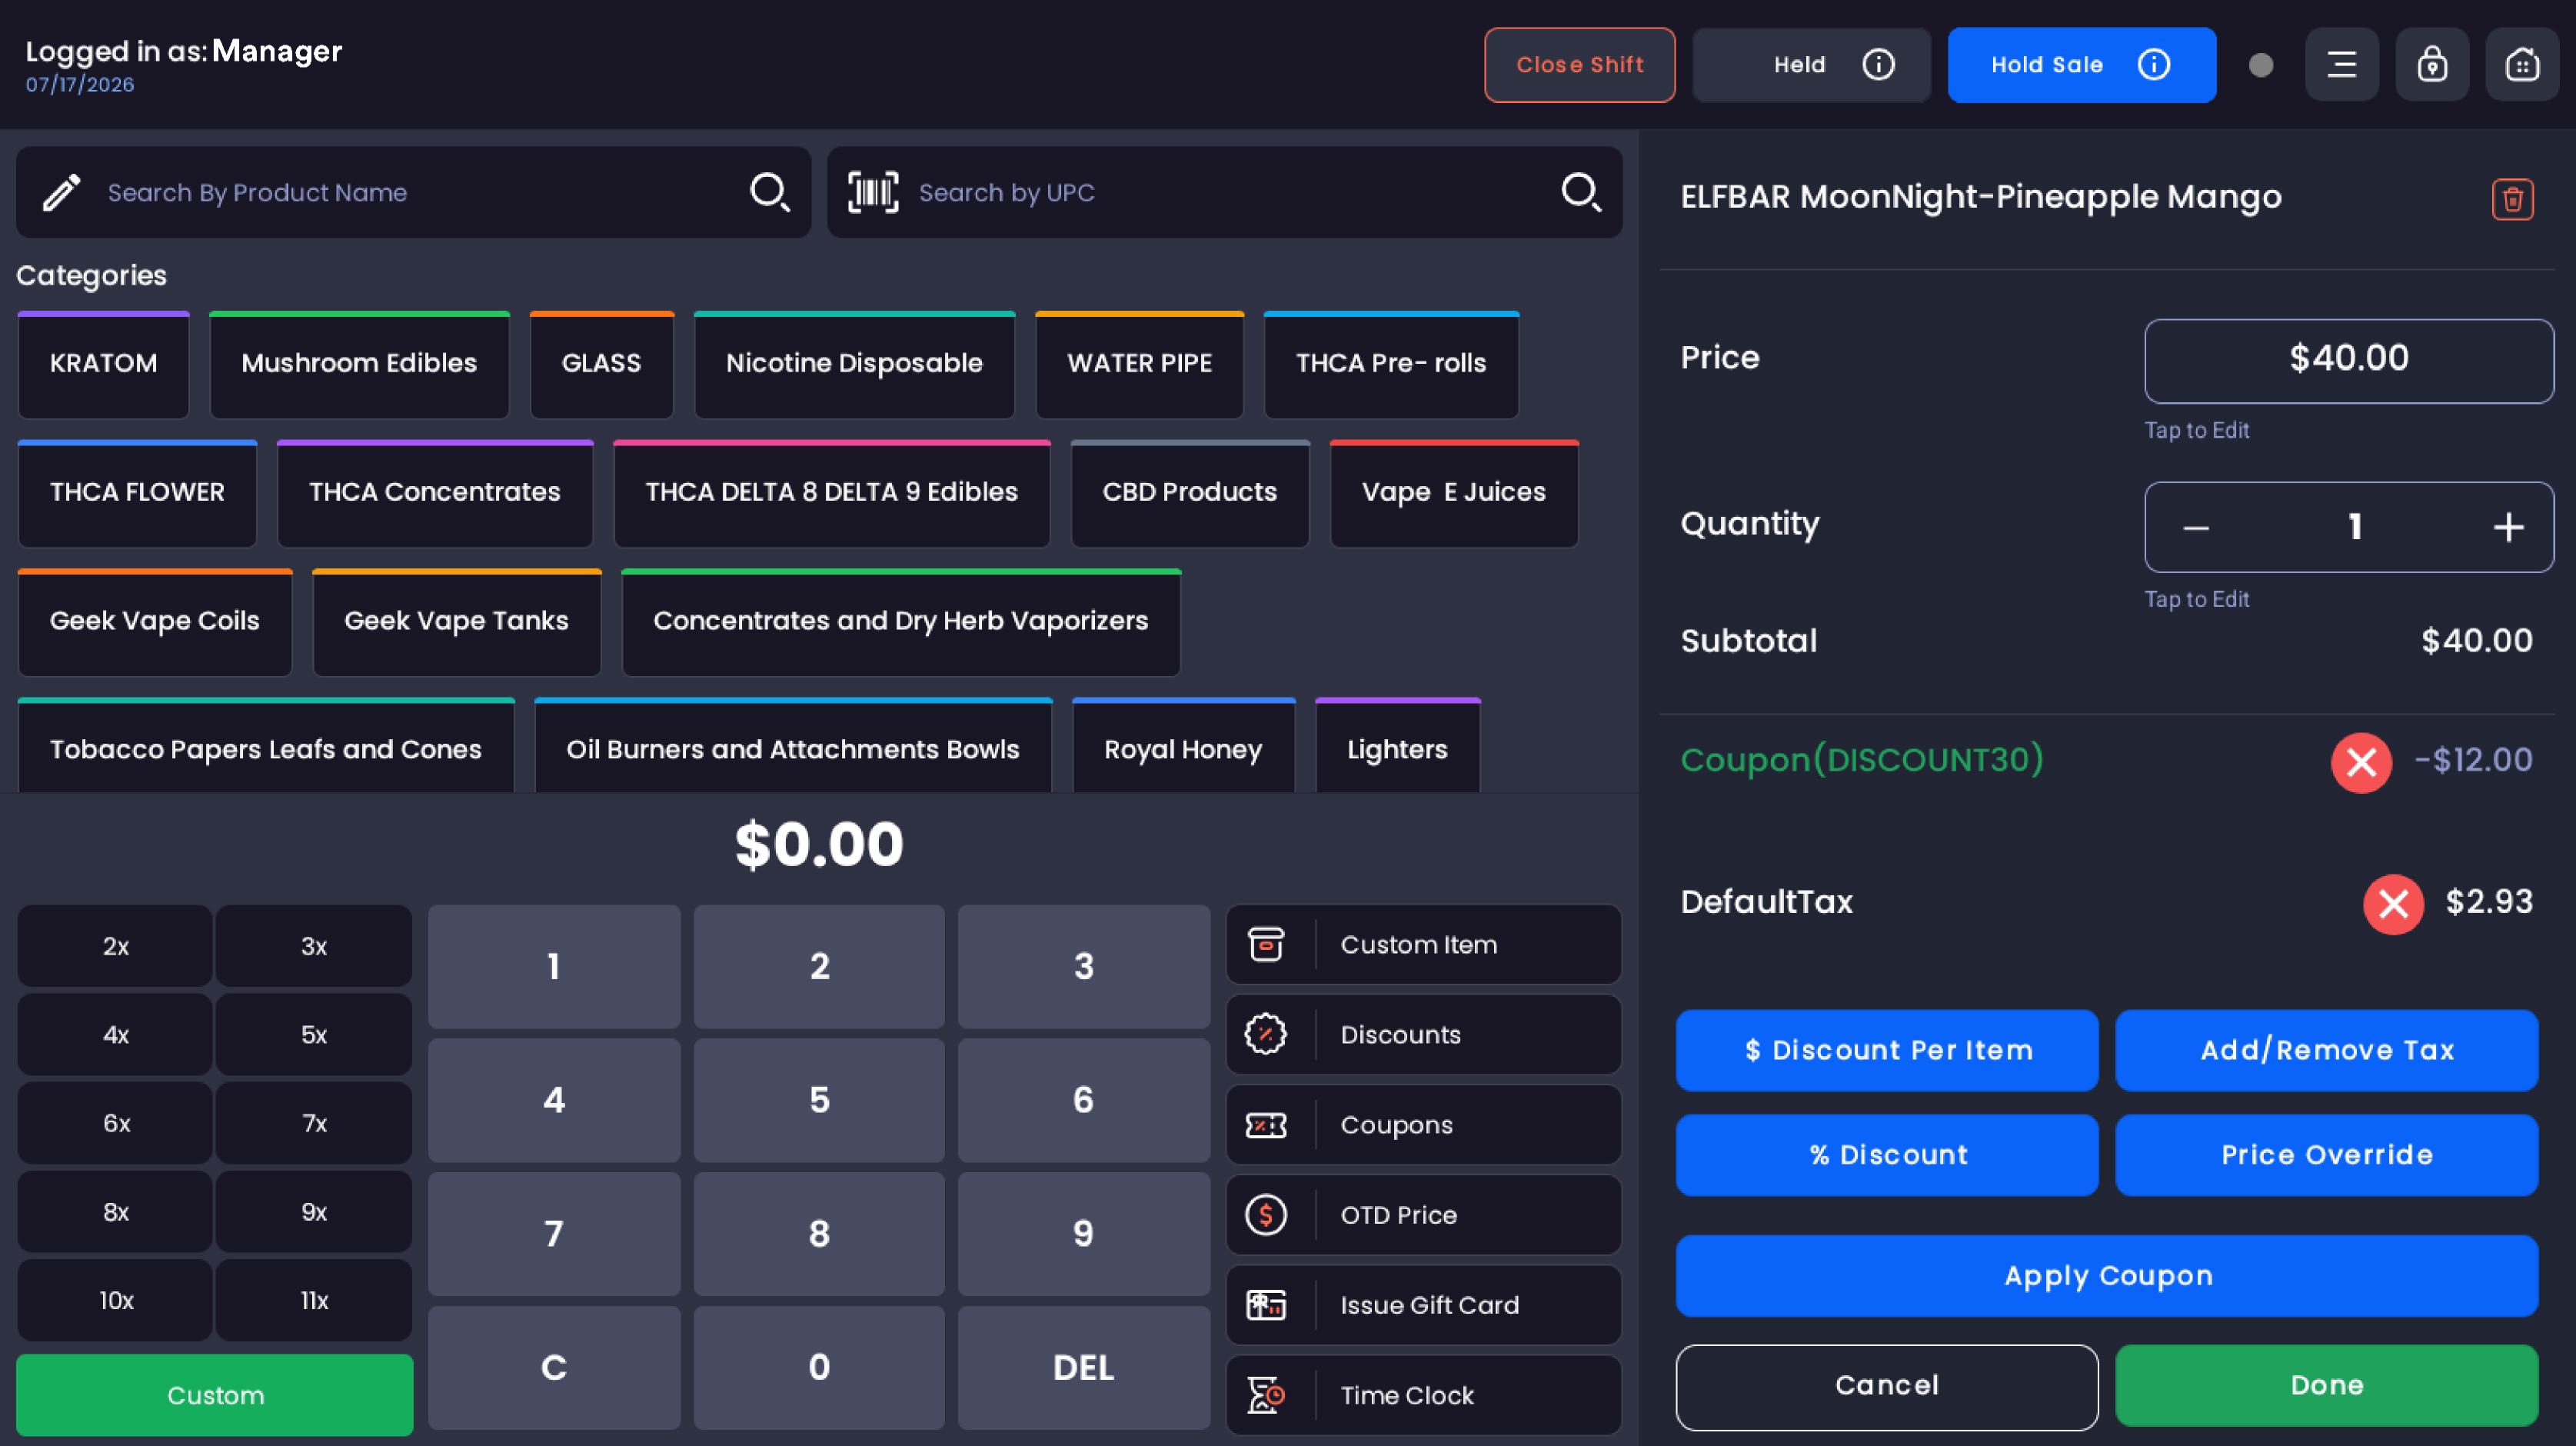The height and width of the screenshot is (1446, 2576).
Task: Open Geek Vape Tanks category
Action: [x=456, y=622]
